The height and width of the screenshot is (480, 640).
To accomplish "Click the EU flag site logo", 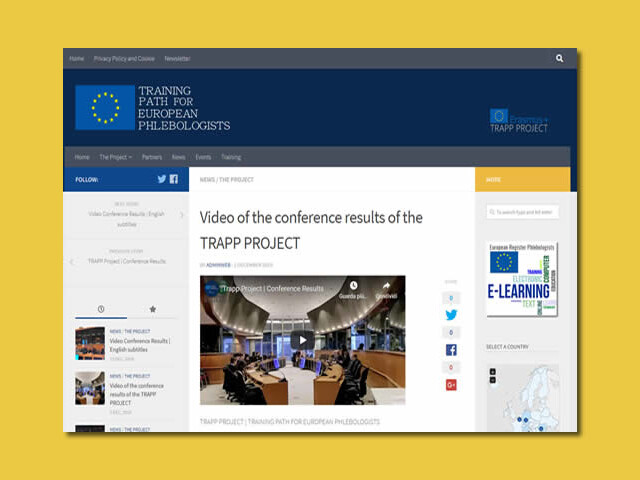I will tap(105, 107).
